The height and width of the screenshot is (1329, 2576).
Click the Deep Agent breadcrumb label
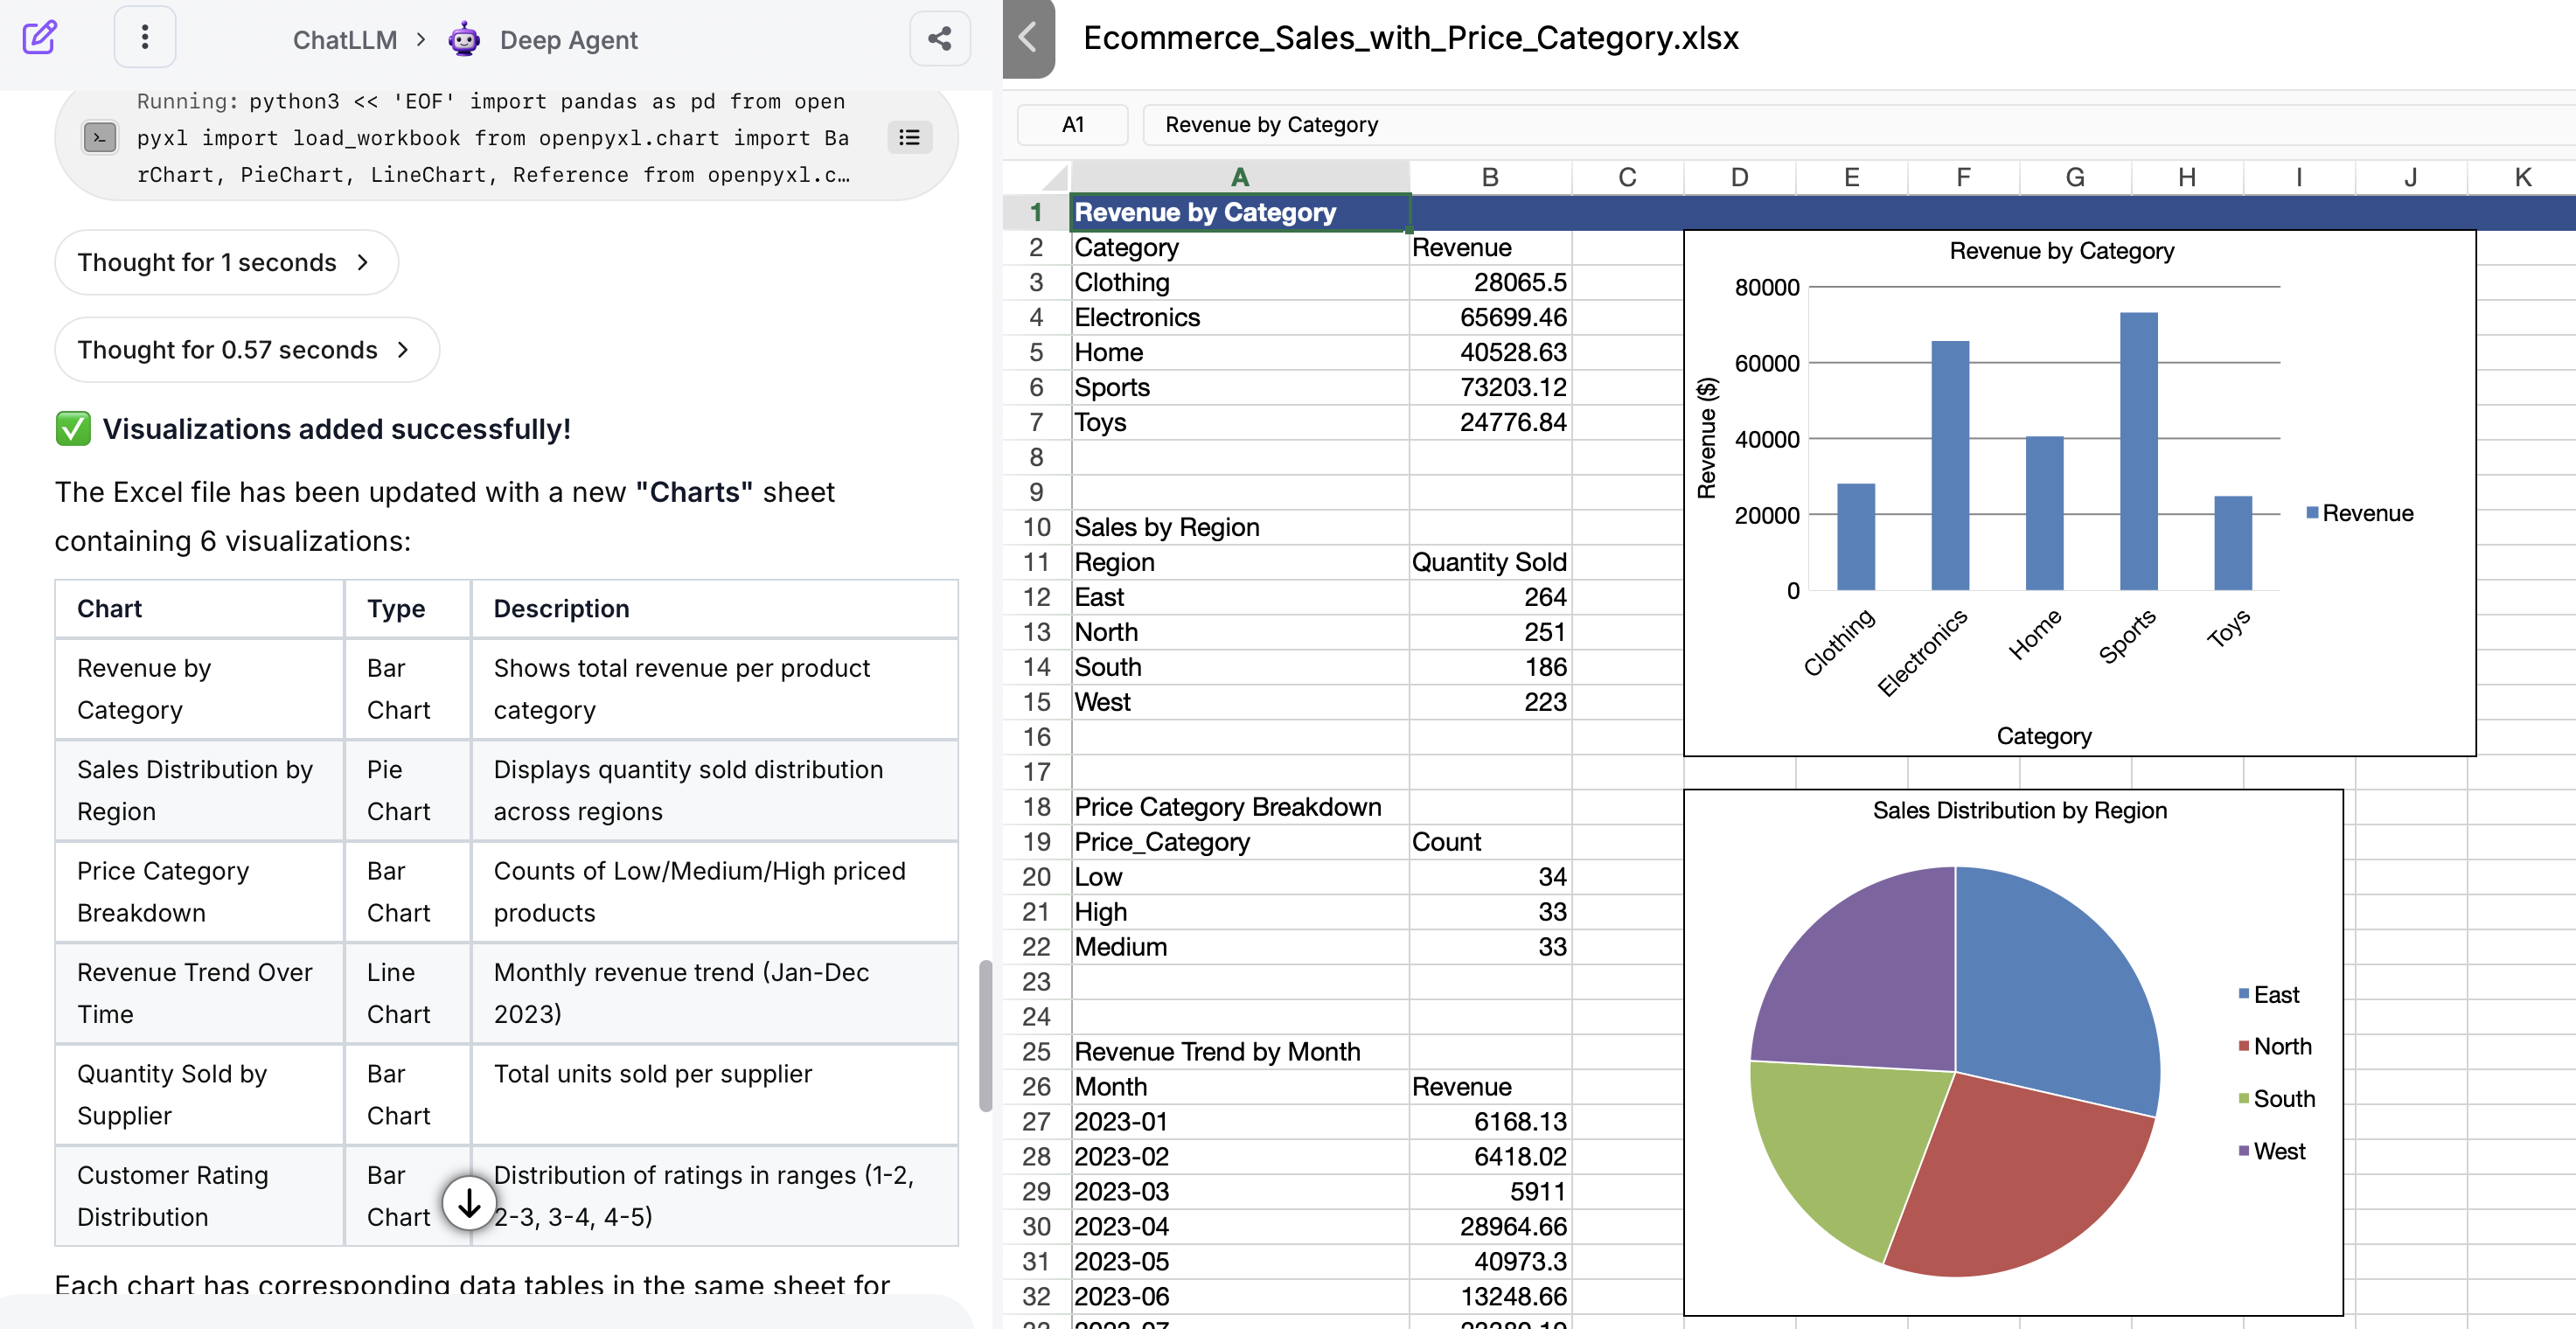point(568,40)
